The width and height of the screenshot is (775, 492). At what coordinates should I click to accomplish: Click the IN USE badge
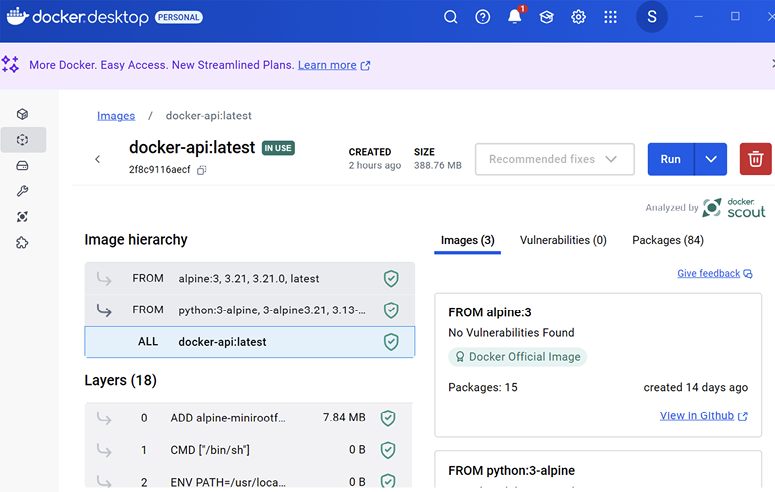click(x=278, y=148)
